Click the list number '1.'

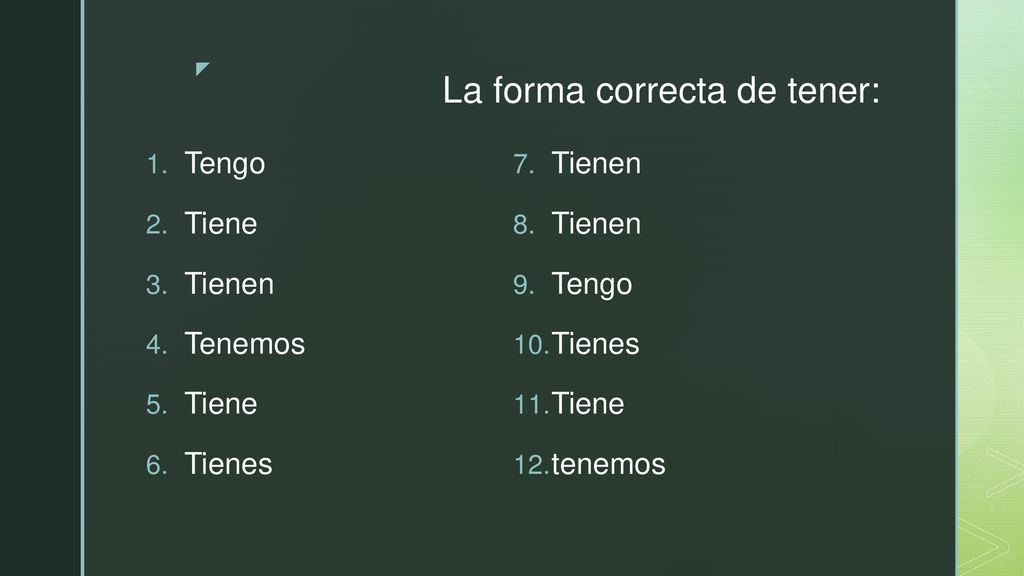[157, 165]
